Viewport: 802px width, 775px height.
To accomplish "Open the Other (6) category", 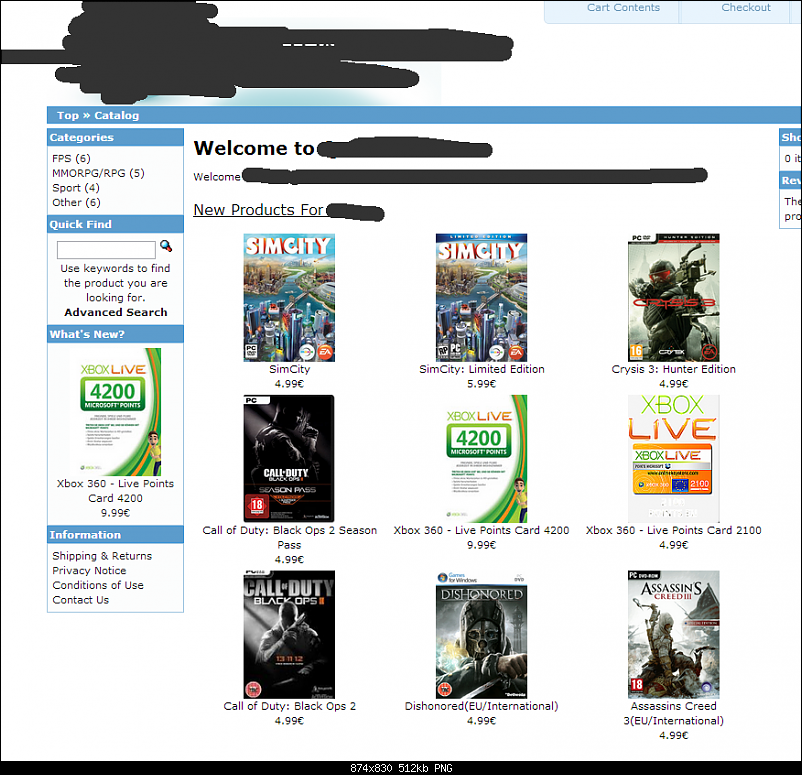I will (76, 203).
